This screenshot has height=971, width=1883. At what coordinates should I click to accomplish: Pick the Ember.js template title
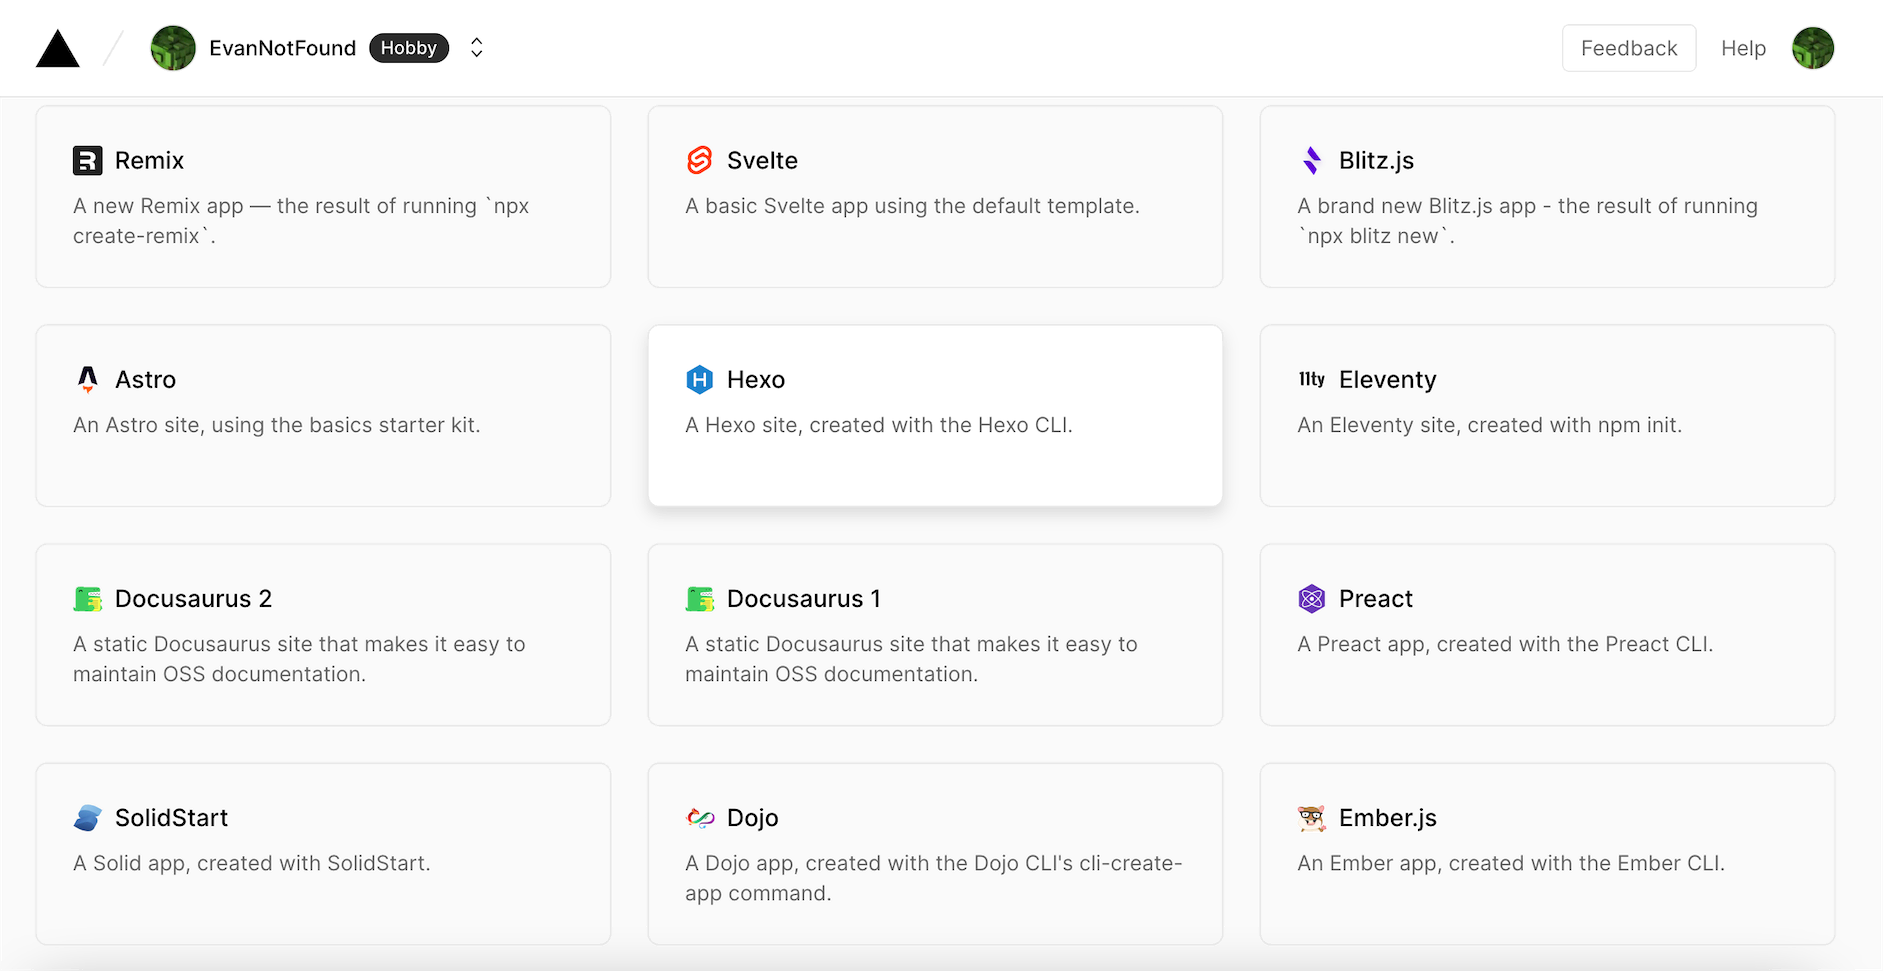pos(1387,817)
